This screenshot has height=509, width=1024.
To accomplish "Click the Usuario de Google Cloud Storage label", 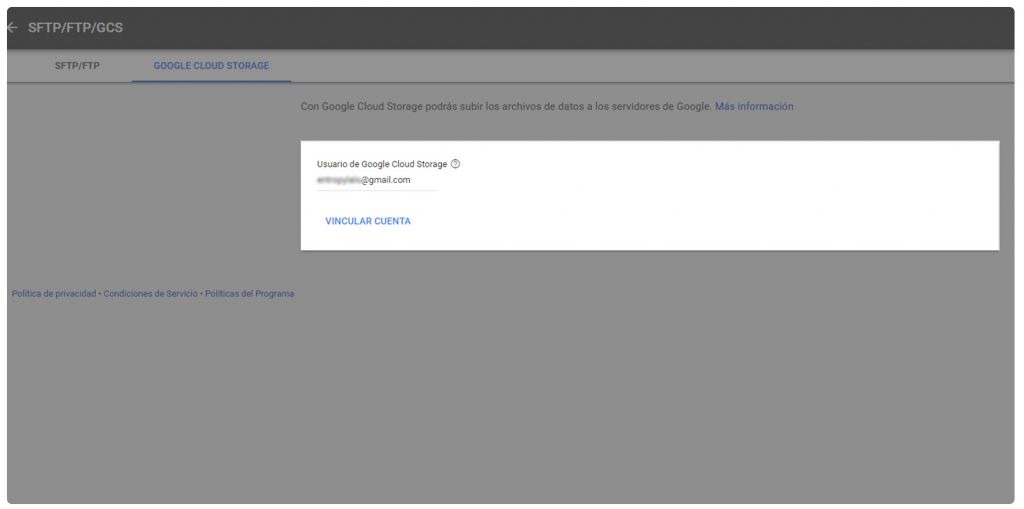I will [x=382, y=165].
